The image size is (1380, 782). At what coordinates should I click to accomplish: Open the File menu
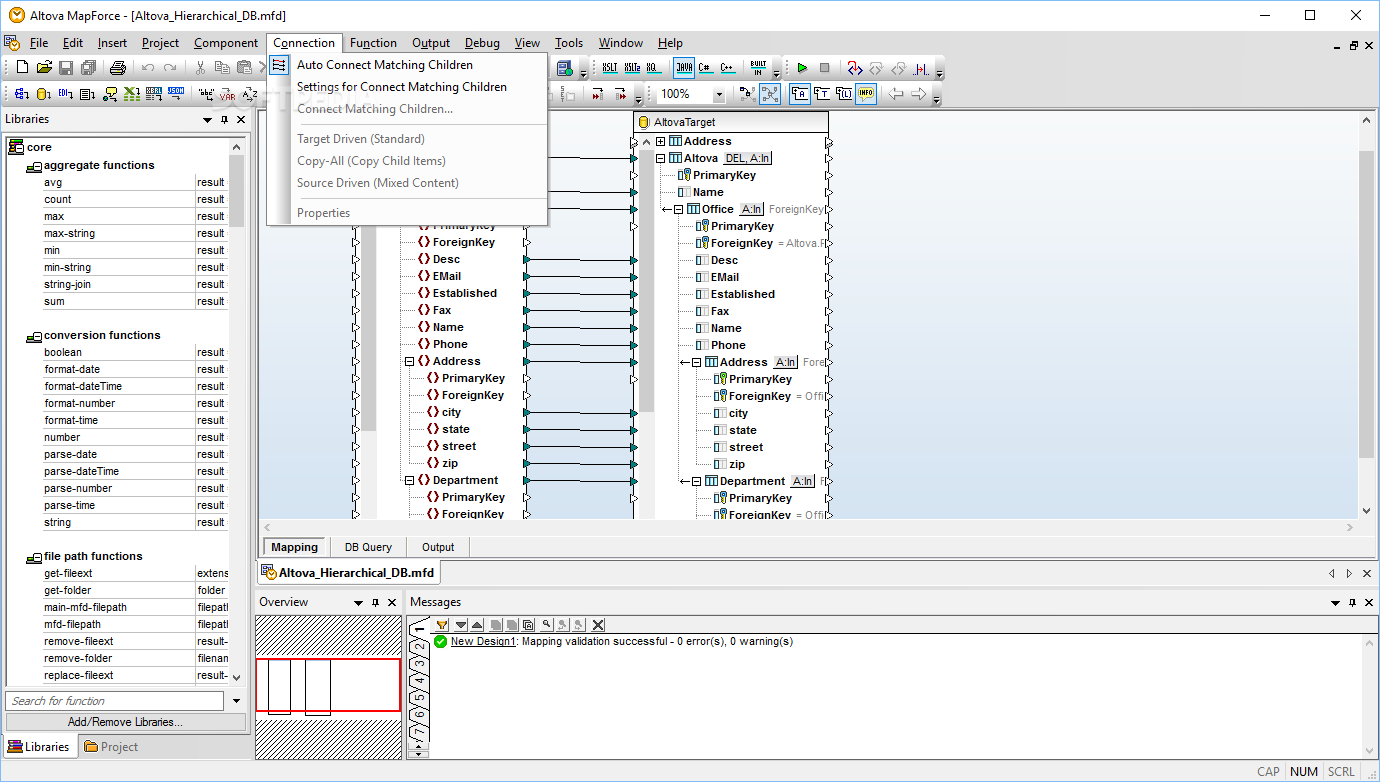pyautogui.click(x=39, y=43)
